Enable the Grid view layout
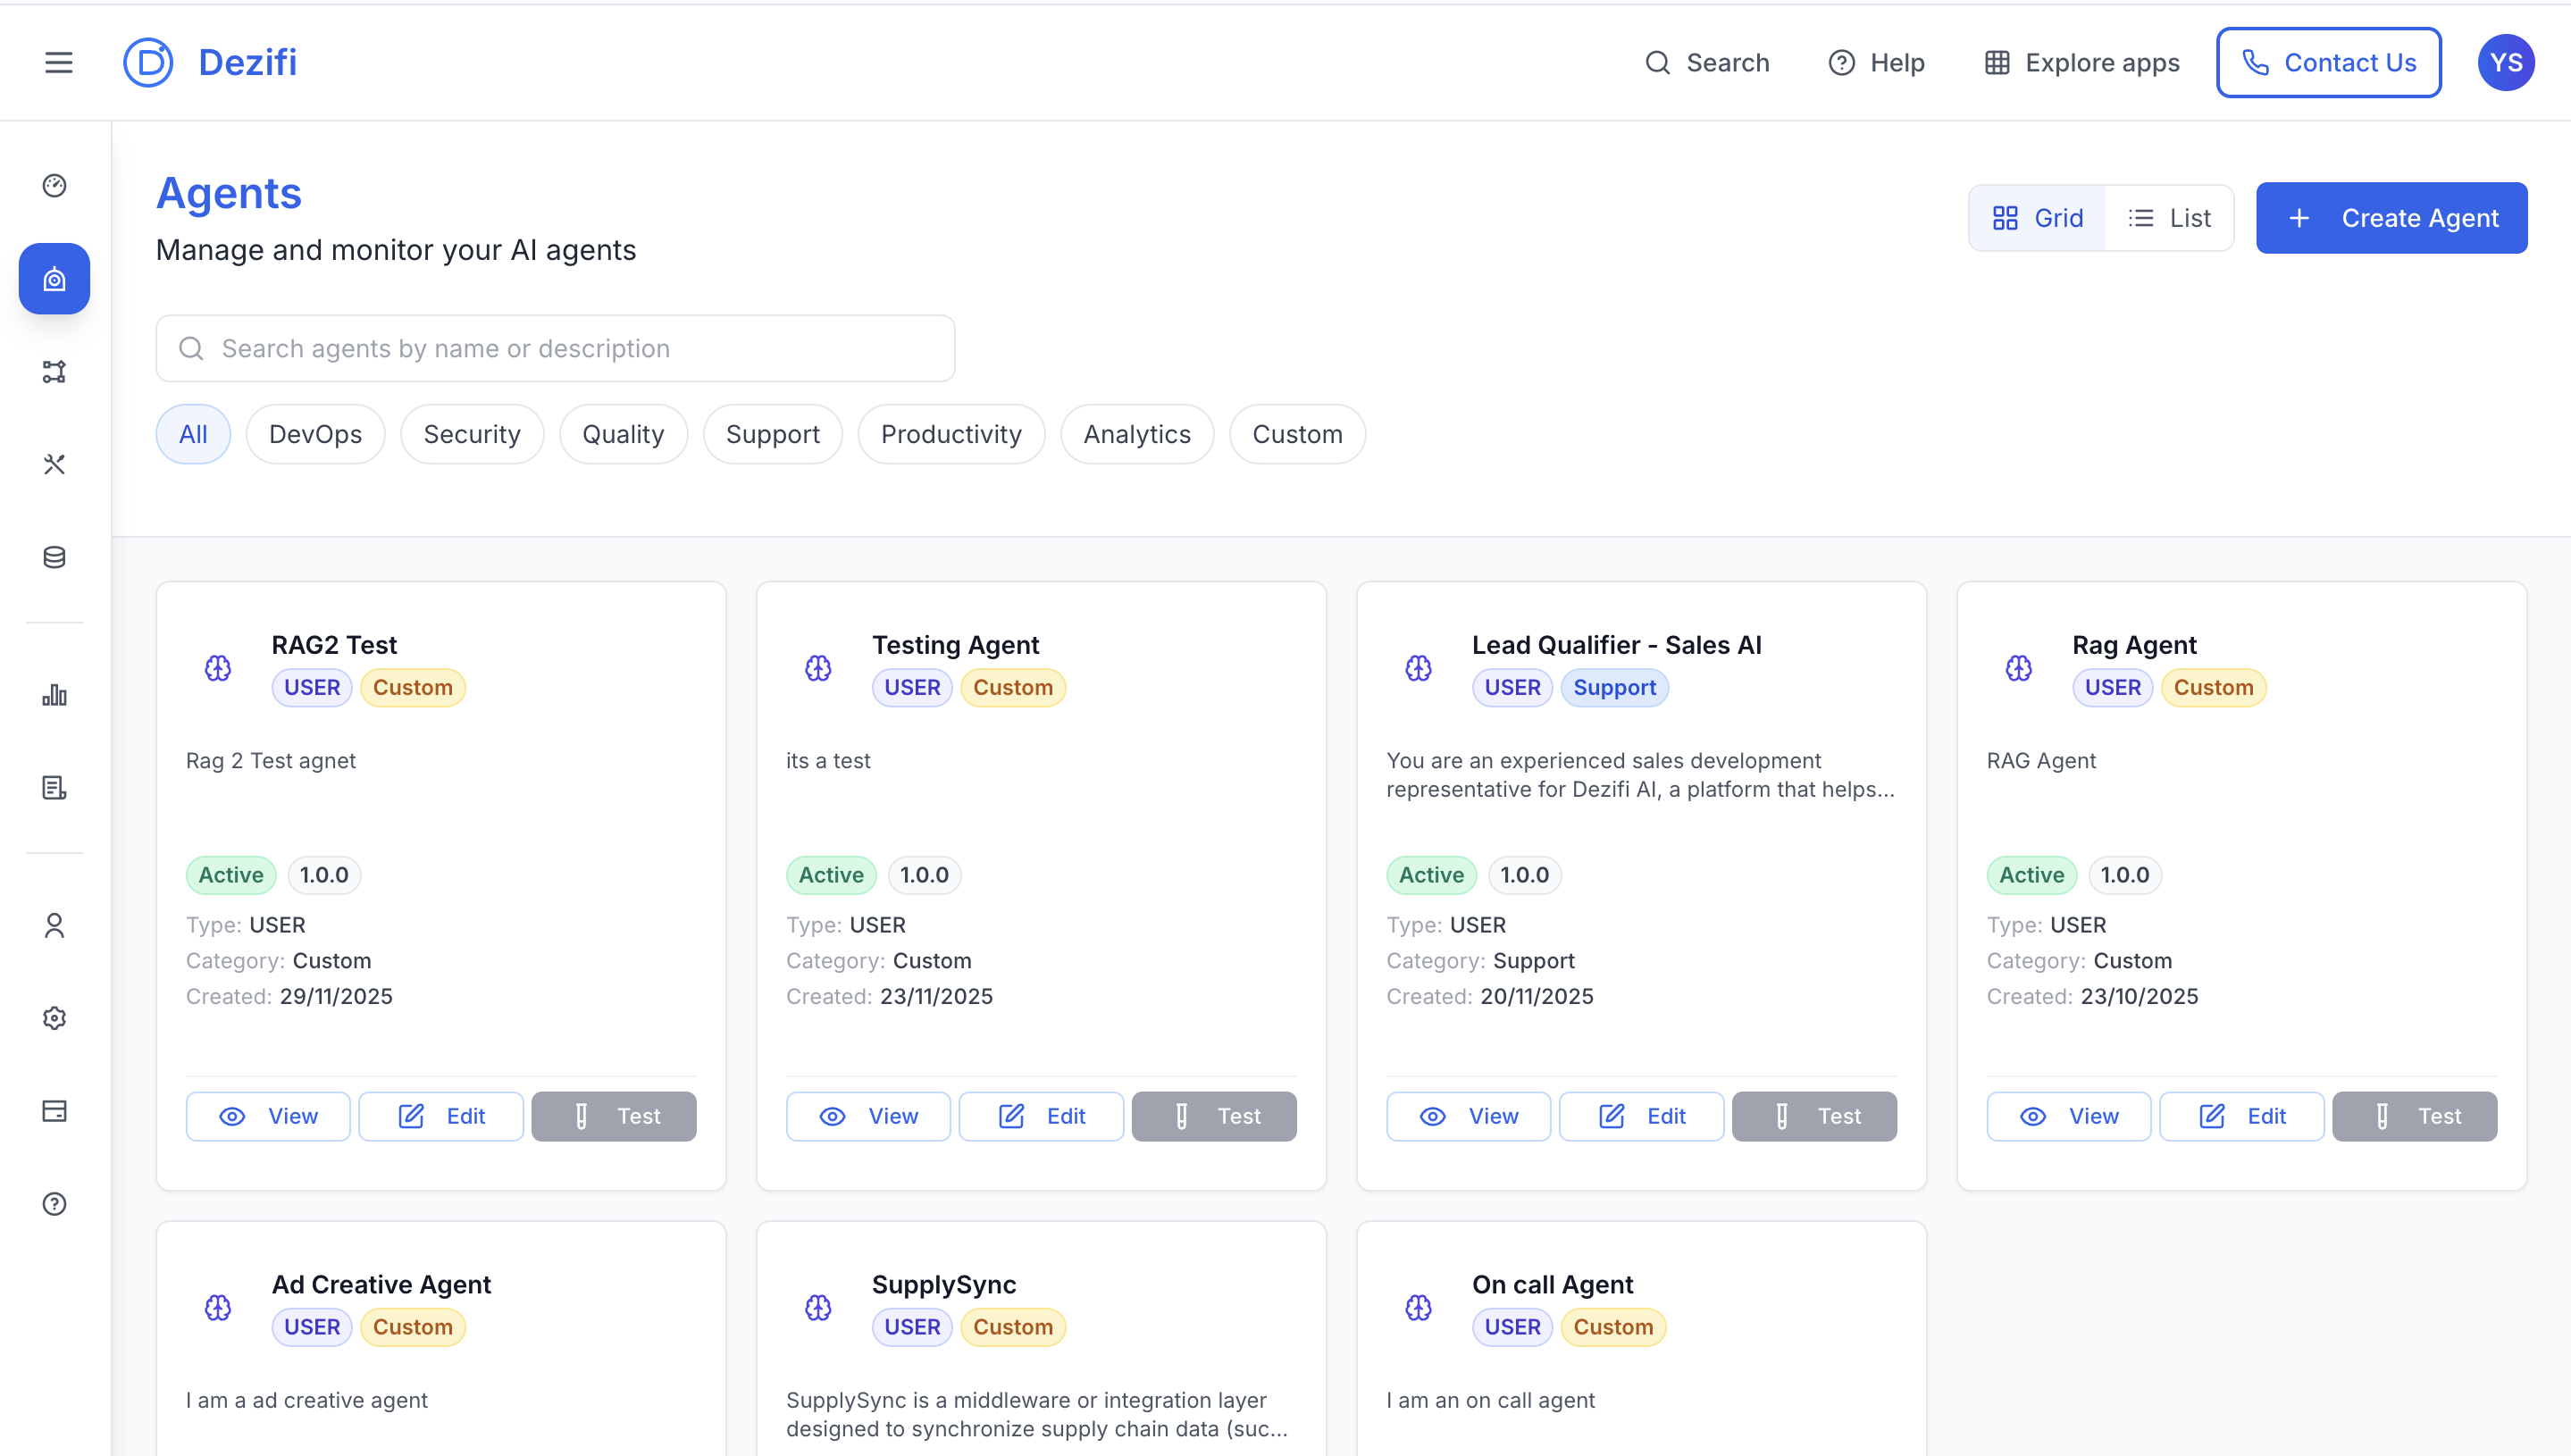This screenshot has height=1456, width=2571. [x=2036, y=217]
